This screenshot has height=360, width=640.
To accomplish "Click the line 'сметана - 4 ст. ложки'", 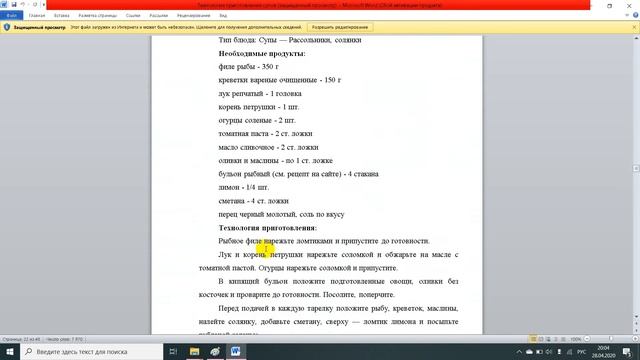I will point(253,201).
